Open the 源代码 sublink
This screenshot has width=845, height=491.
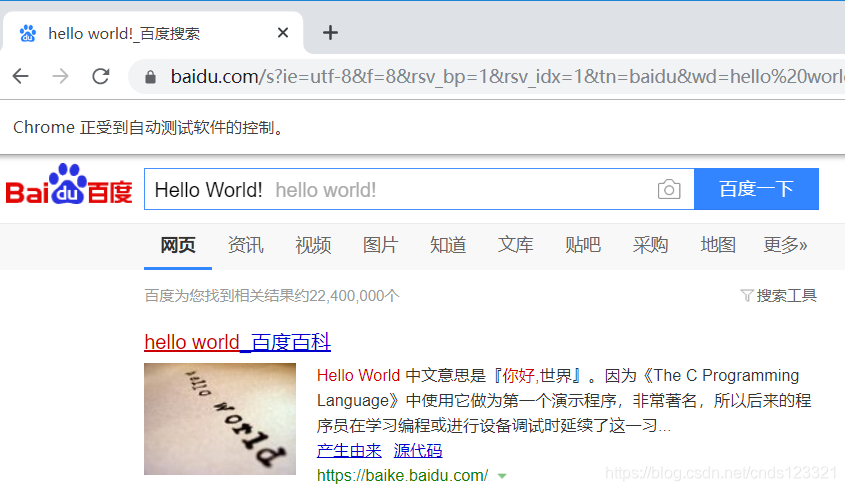click(x=418, y=450)
